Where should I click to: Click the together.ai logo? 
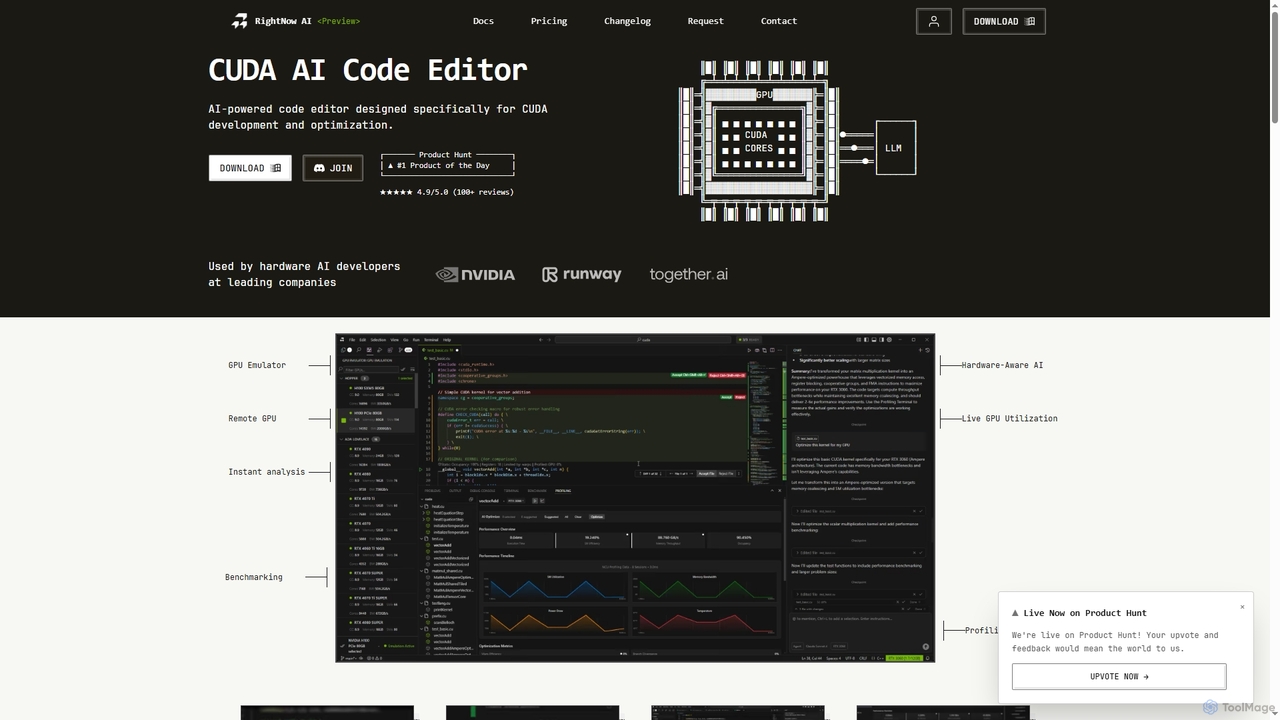point(688,274)
